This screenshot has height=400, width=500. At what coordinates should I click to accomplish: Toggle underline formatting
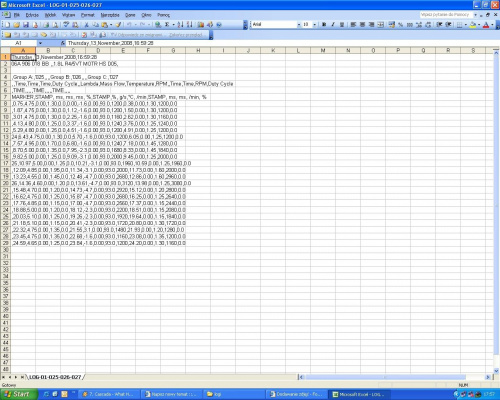[342, 25]
